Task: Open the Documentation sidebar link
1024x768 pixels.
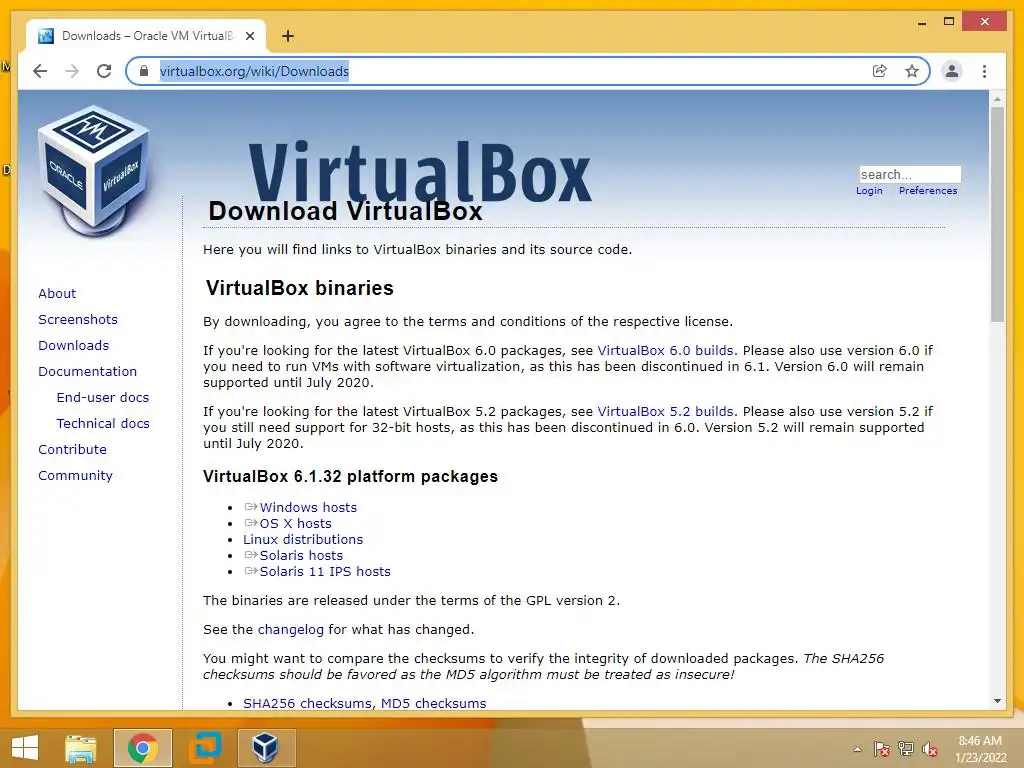Action: (x=88, y=372)
